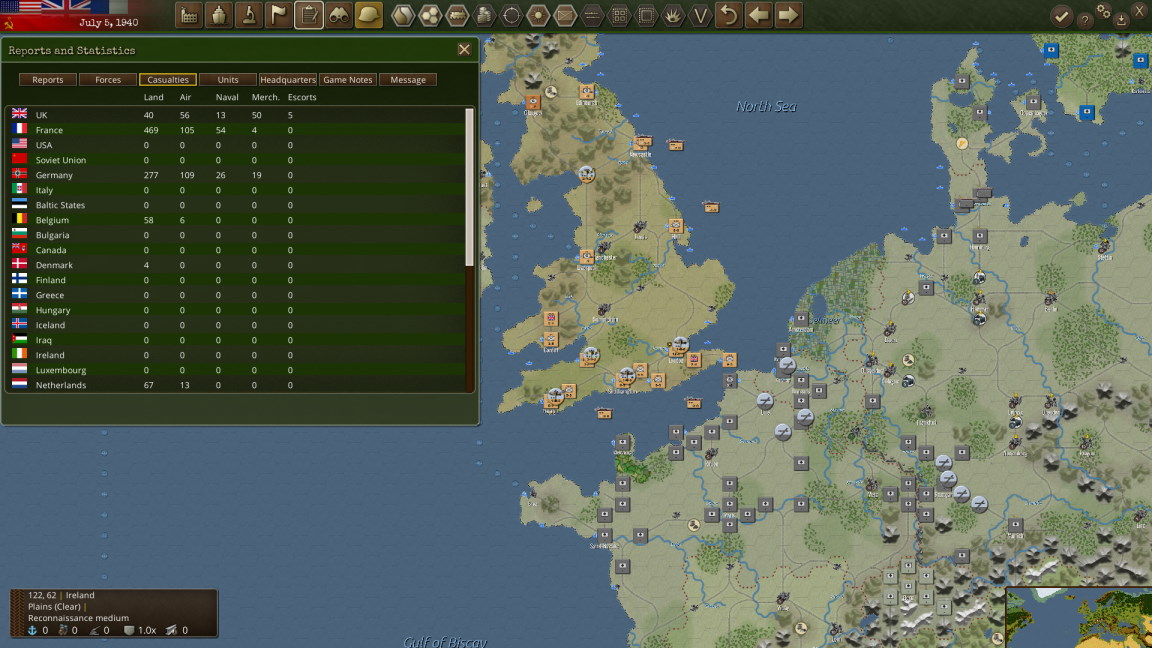
Task: Click the Germany flag icon
Action: coord(20,174)
